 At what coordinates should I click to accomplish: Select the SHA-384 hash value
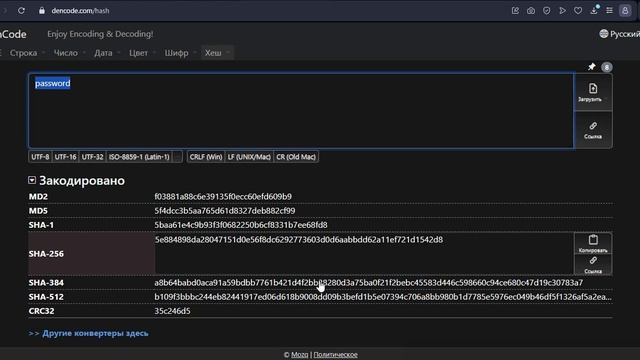(369, 282)
